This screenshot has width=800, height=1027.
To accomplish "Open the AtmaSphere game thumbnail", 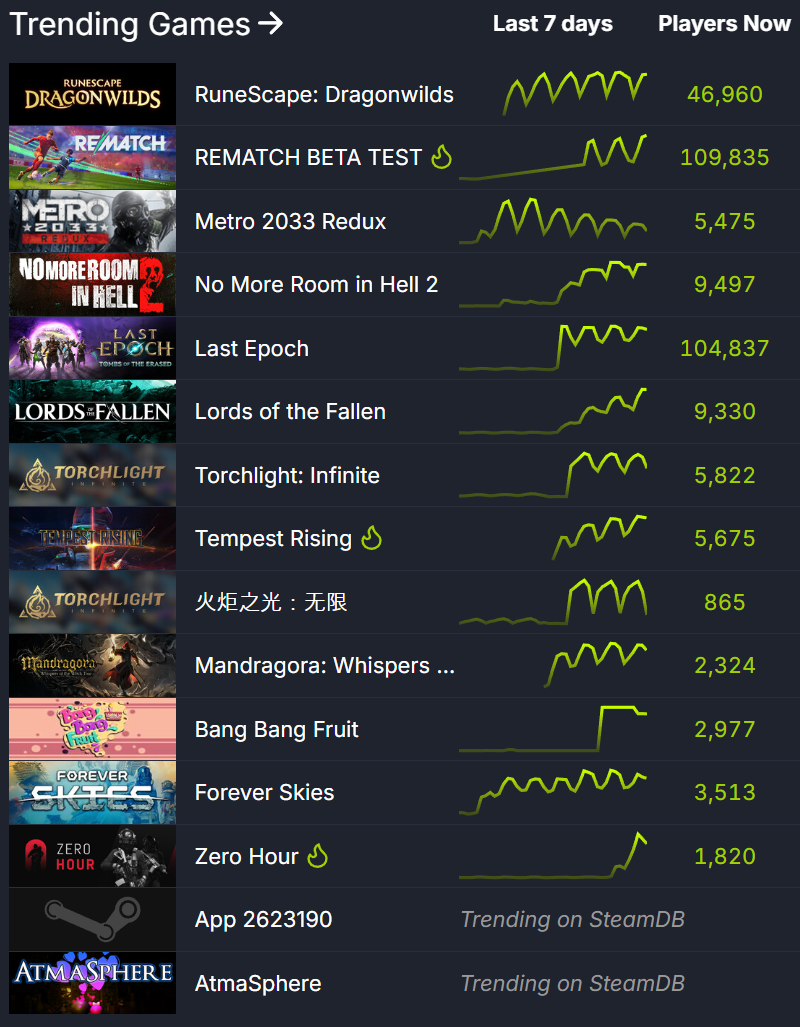I will click(92, 983).
